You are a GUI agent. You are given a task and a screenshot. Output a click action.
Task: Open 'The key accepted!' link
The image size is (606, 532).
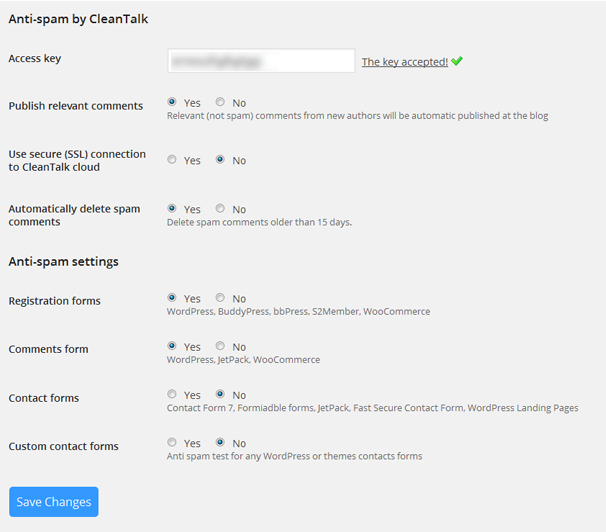(404, 62)
